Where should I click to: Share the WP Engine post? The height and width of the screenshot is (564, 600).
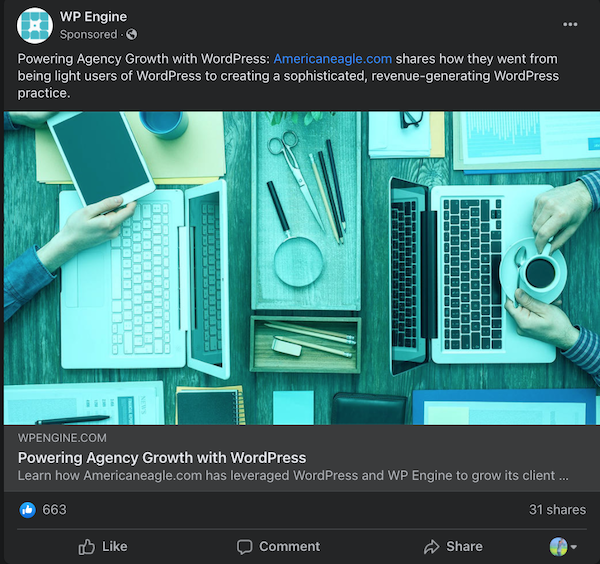tap(453, 547)
